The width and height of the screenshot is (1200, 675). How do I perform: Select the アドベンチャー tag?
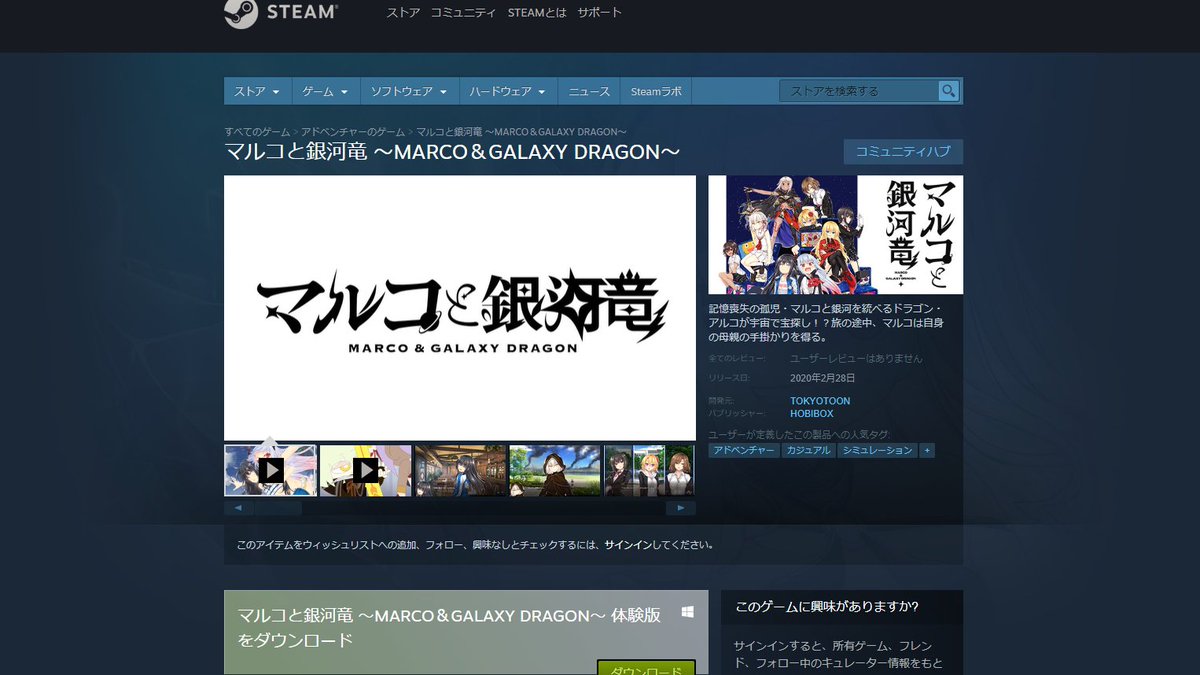coord(744,450)
